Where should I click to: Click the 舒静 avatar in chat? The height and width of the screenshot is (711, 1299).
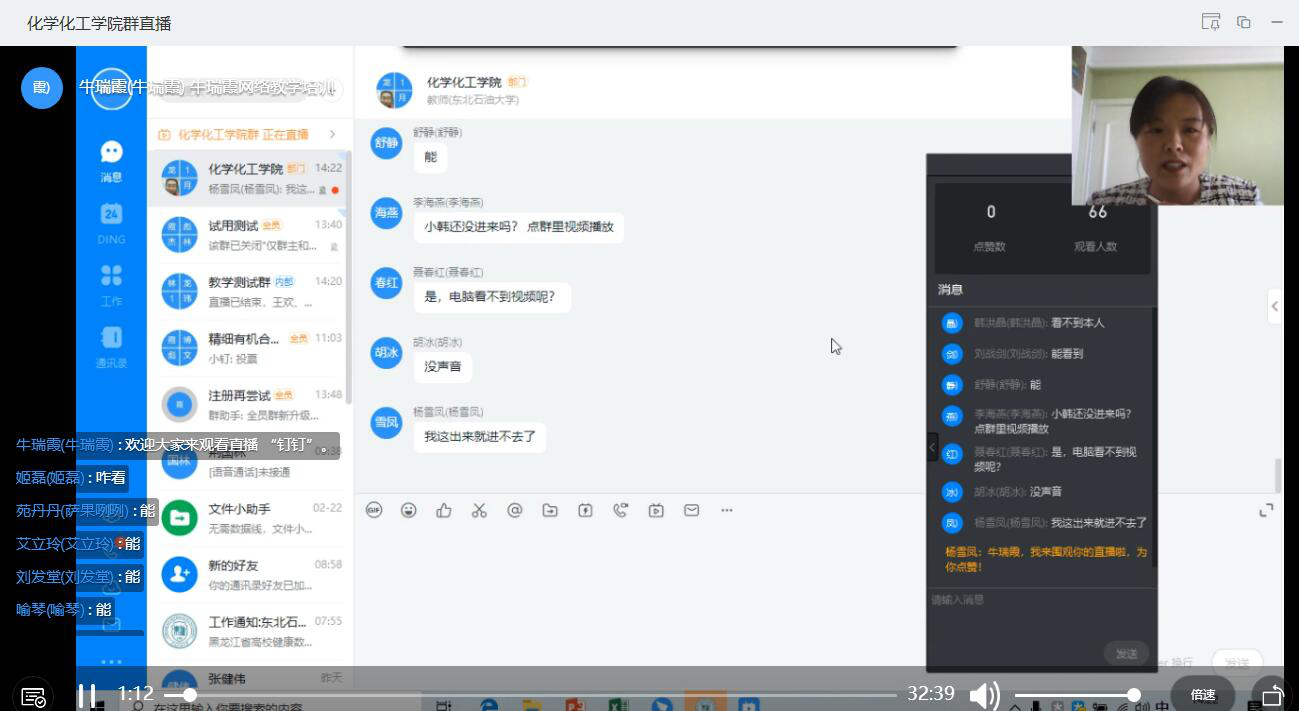[x=386, y=142]
